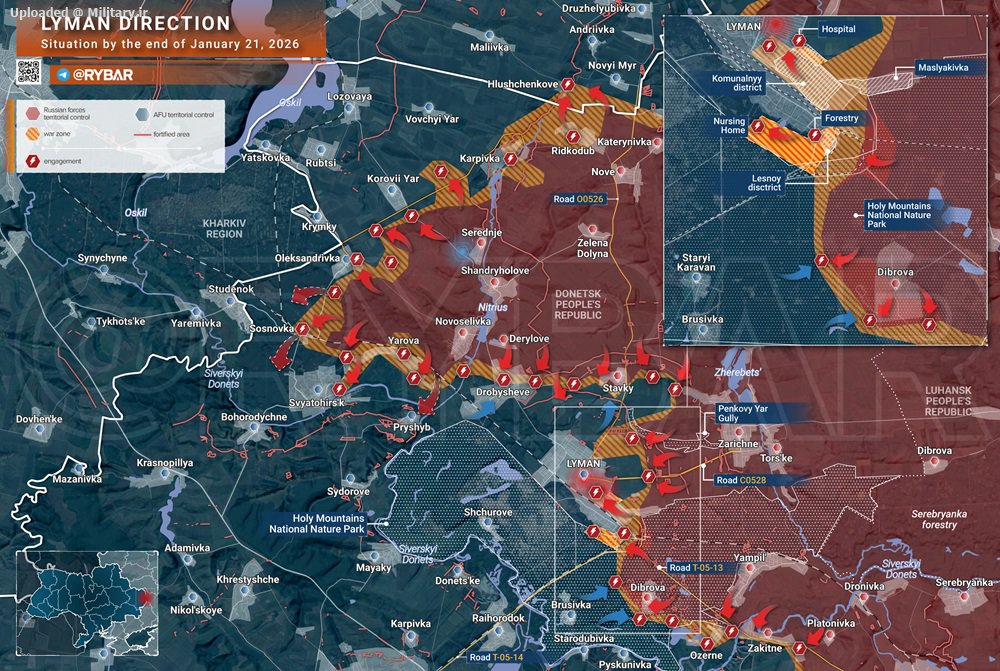Click the red fortified area line in legend
This screenshot has height=671, width=1000.
pyautogui.click(x=142, y=135)
